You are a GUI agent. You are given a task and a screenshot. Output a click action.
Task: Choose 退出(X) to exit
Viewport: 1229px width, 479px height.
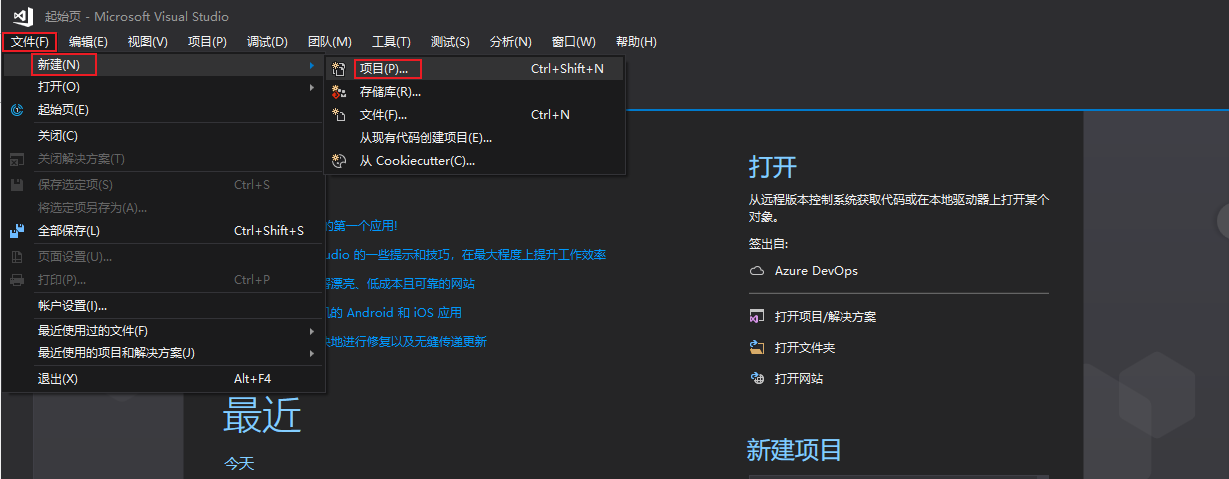click(164, 379)
